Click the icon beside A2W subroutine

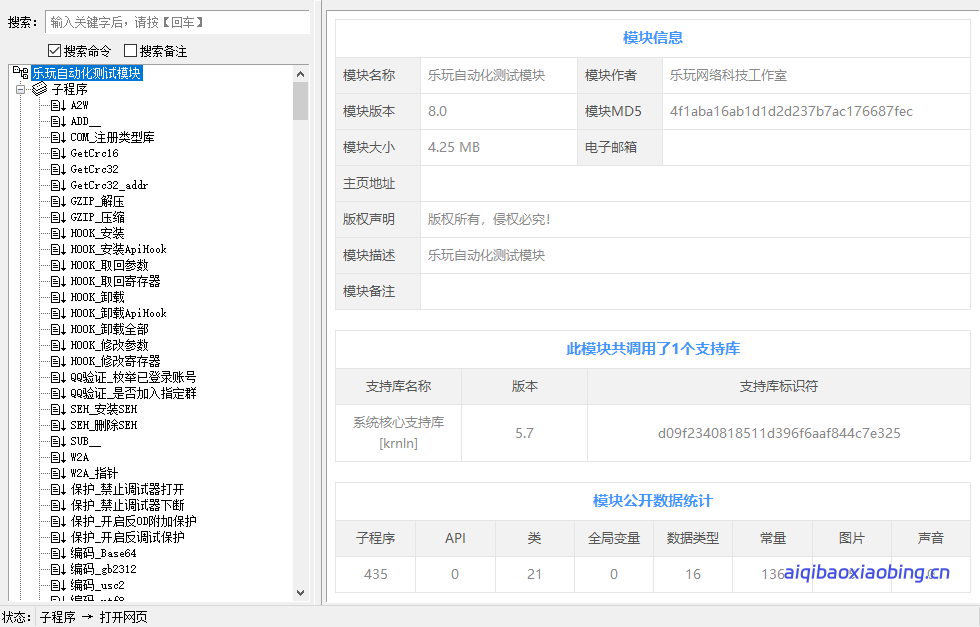58,105
